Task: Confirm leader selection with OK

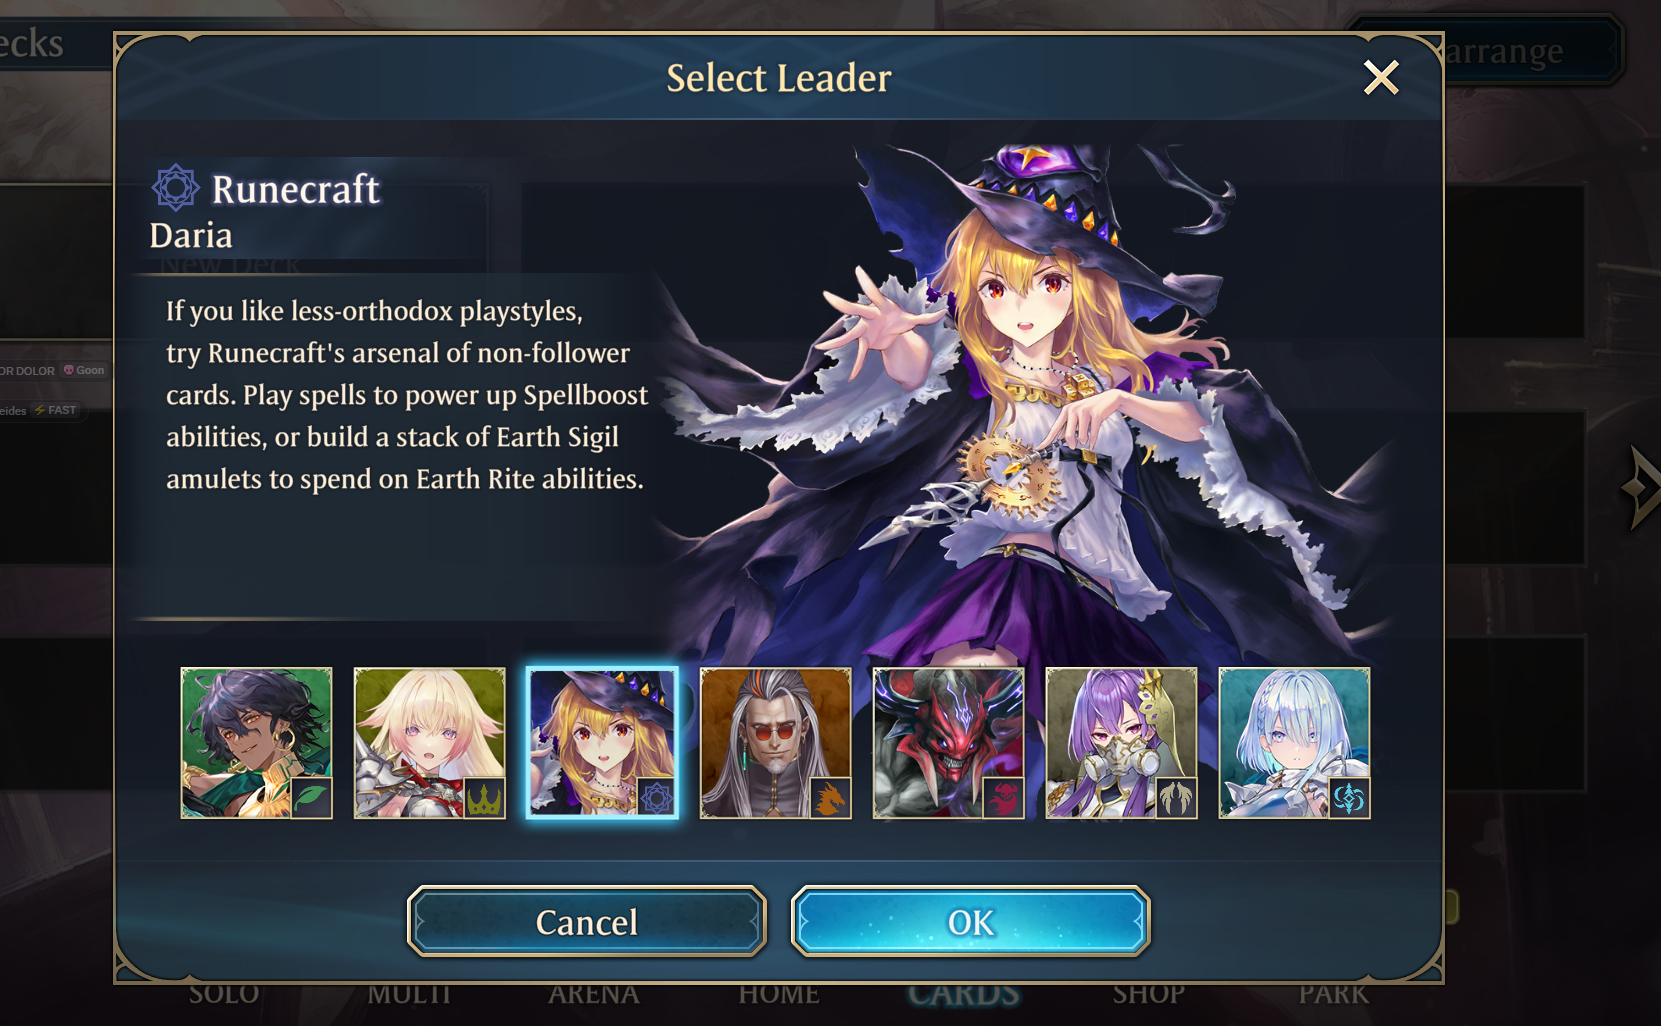Action: pos(970,921)
